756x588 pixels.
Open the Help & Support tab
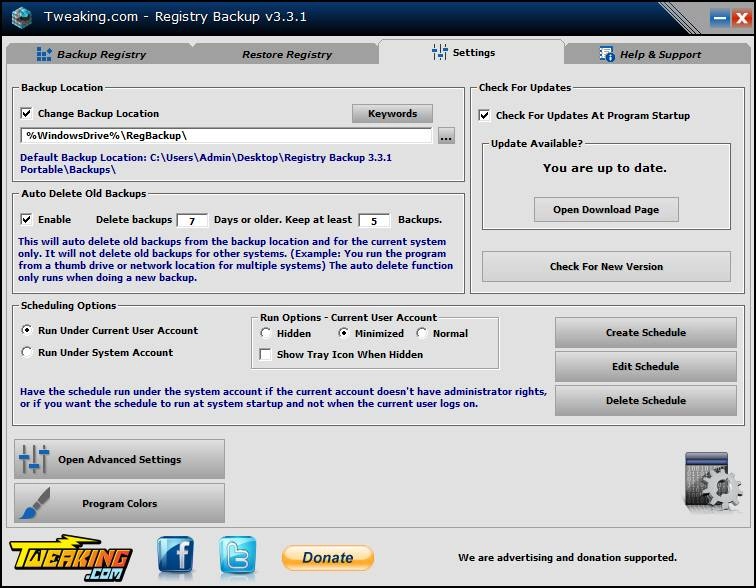point(657,54)
